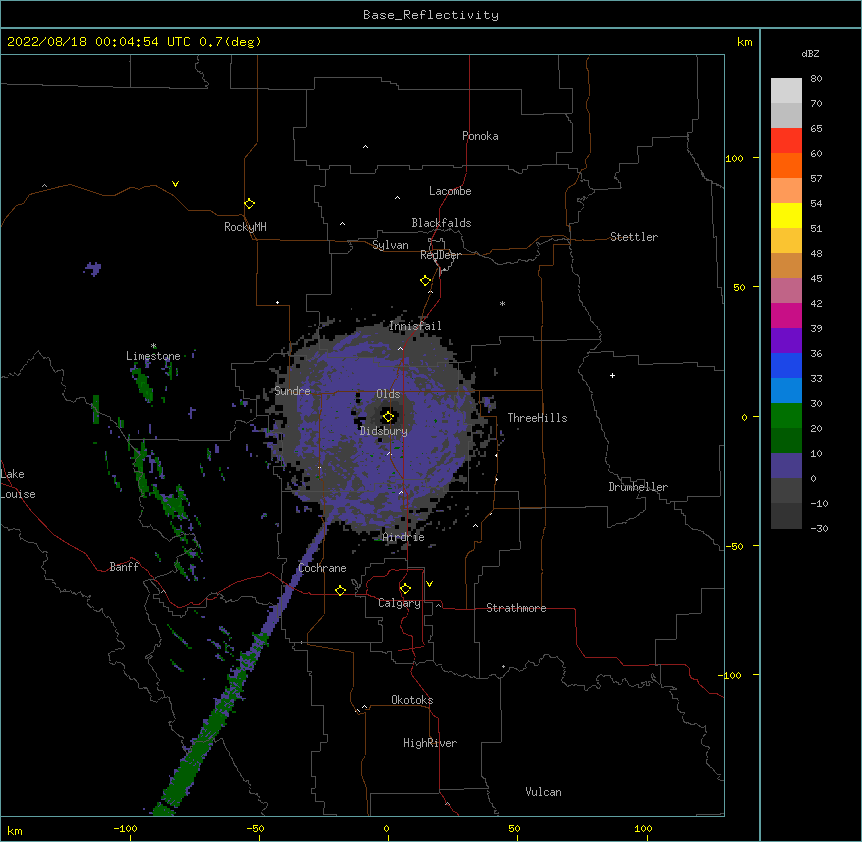This screenshot has width=862, height=842.
Task: Select the pink 42–45 dBZ legend swatch
Action: tap(786, 291)
